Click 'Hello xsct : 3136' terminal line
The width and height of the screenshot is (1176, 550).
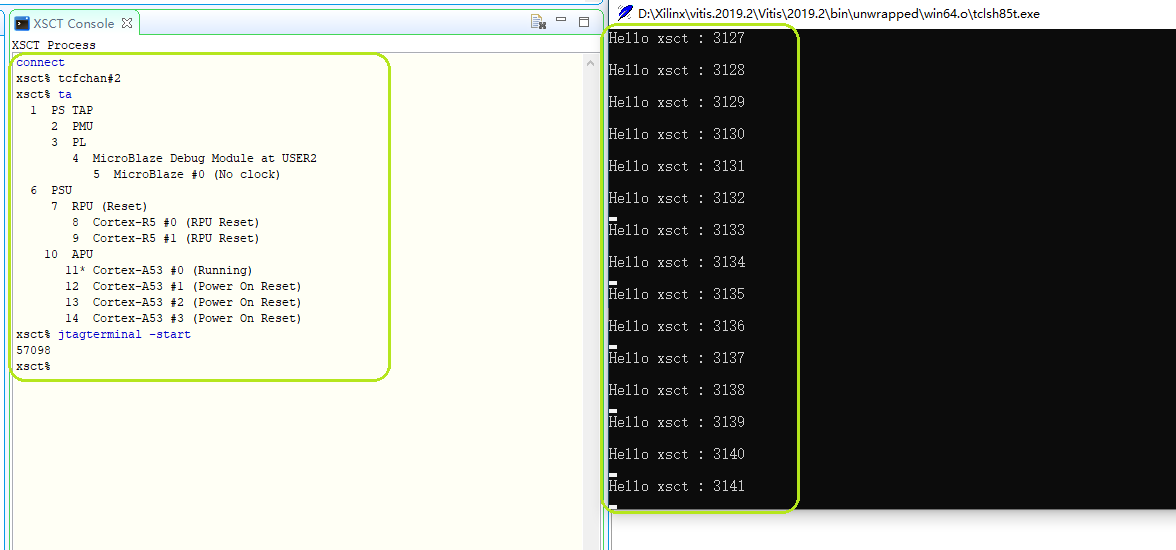[676, 326]
